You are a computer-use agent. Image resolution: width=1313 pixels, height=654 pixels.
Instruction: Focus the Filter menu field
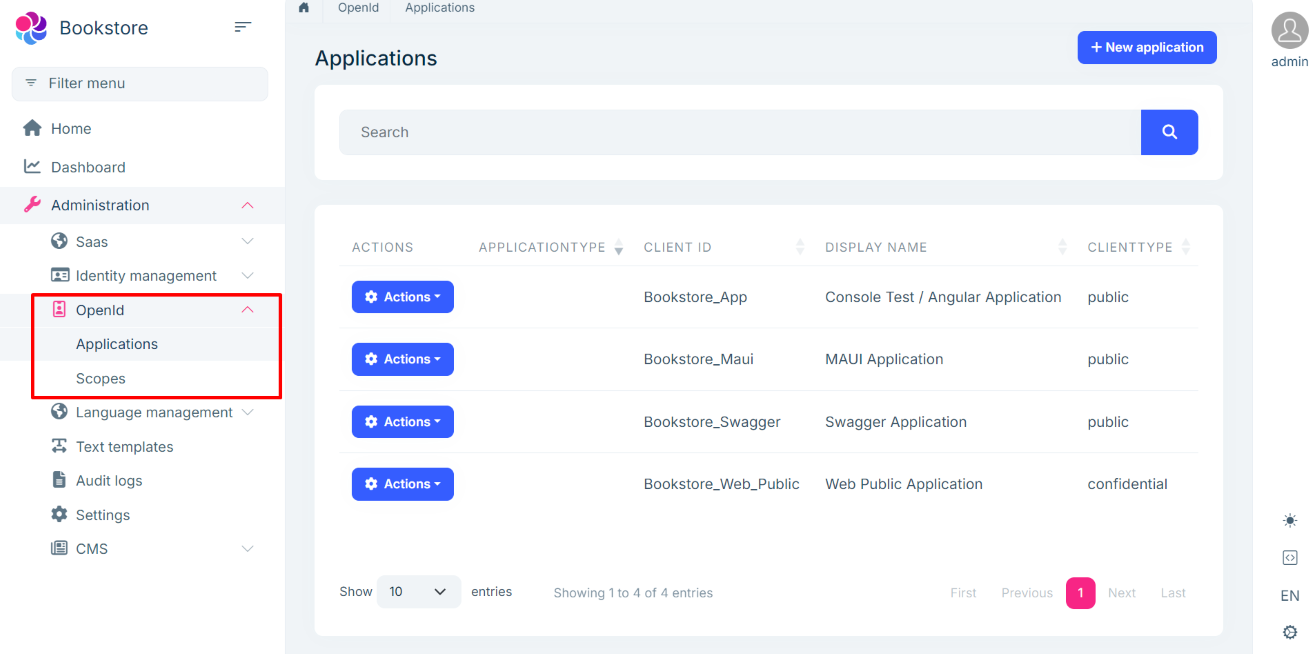click(x=140, y=84)
